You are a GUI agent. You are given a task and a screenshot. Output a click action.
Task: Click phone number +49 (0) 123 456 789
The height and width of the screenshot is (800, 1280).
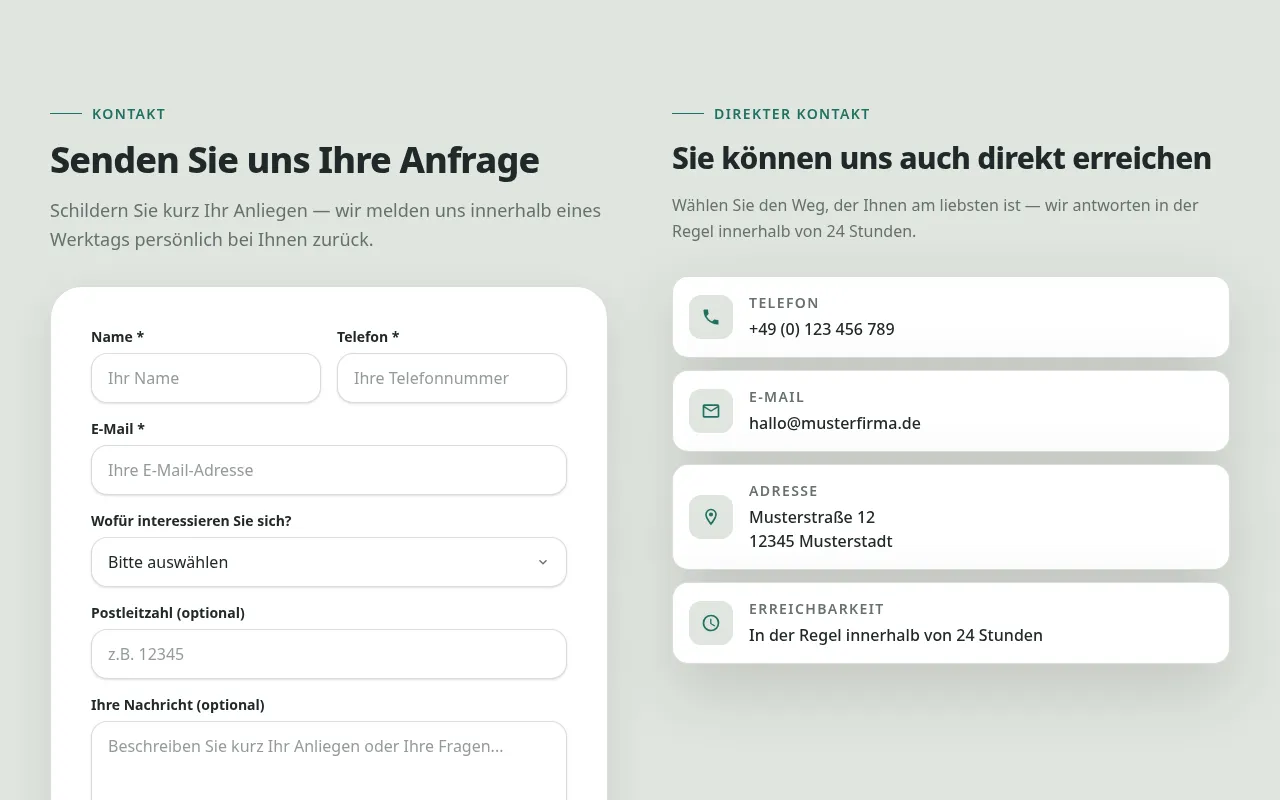coord(822,329)
